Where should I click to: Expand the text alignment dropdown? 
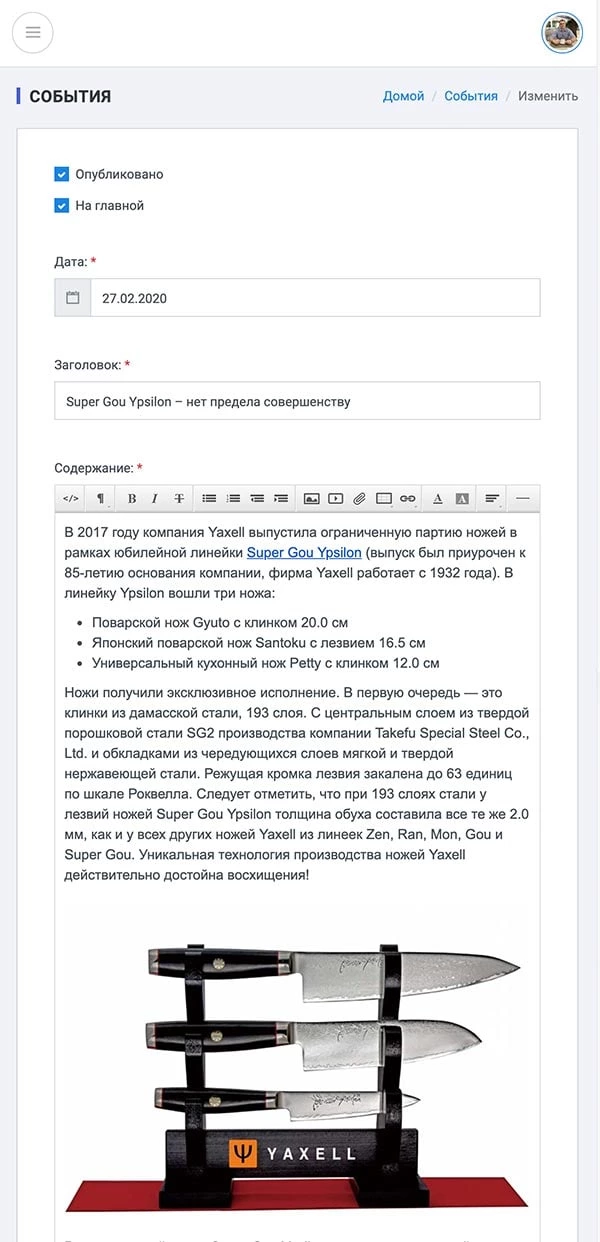pyautogui.click(x=492, y=498)
